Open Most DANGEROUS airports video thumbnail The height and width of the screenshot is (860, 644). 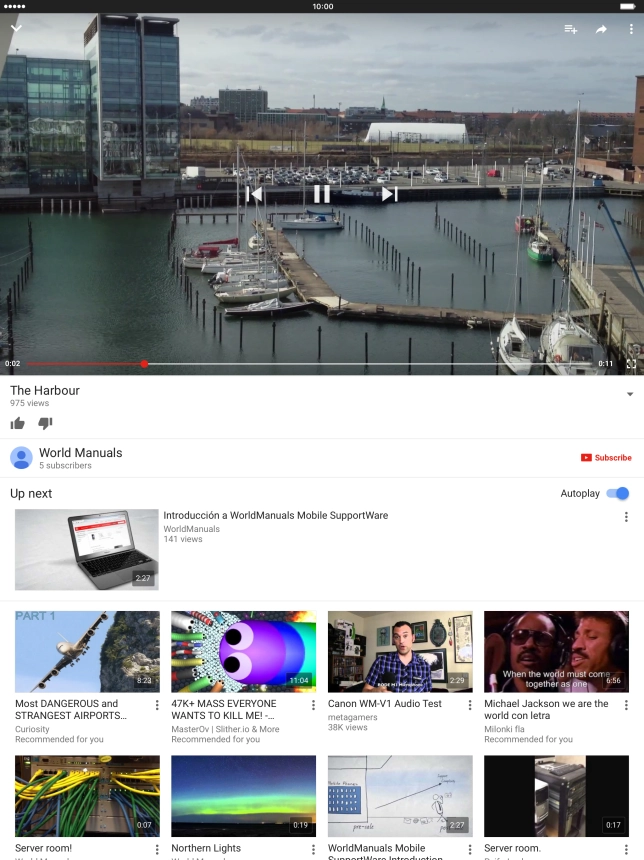(87, 652)
